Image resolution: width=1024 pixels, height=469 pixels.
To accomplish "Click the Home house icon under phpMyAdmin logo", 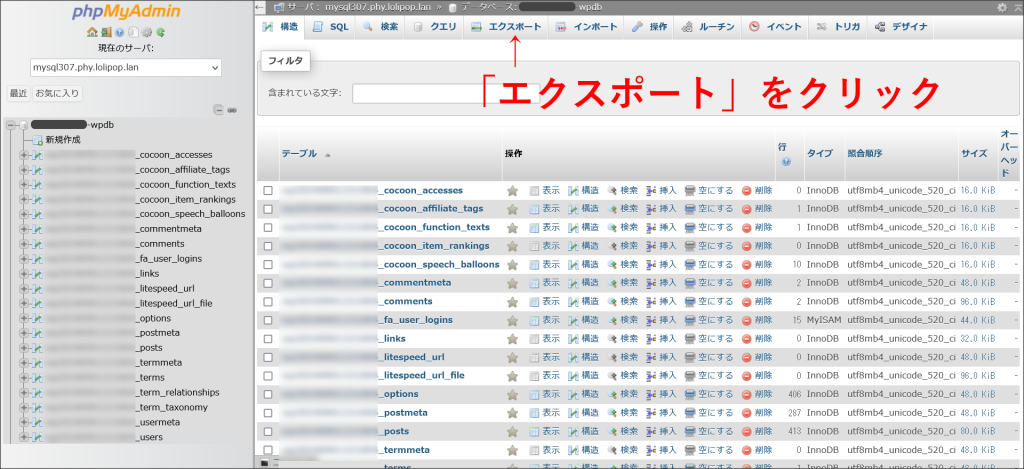I will pos(91,31).
